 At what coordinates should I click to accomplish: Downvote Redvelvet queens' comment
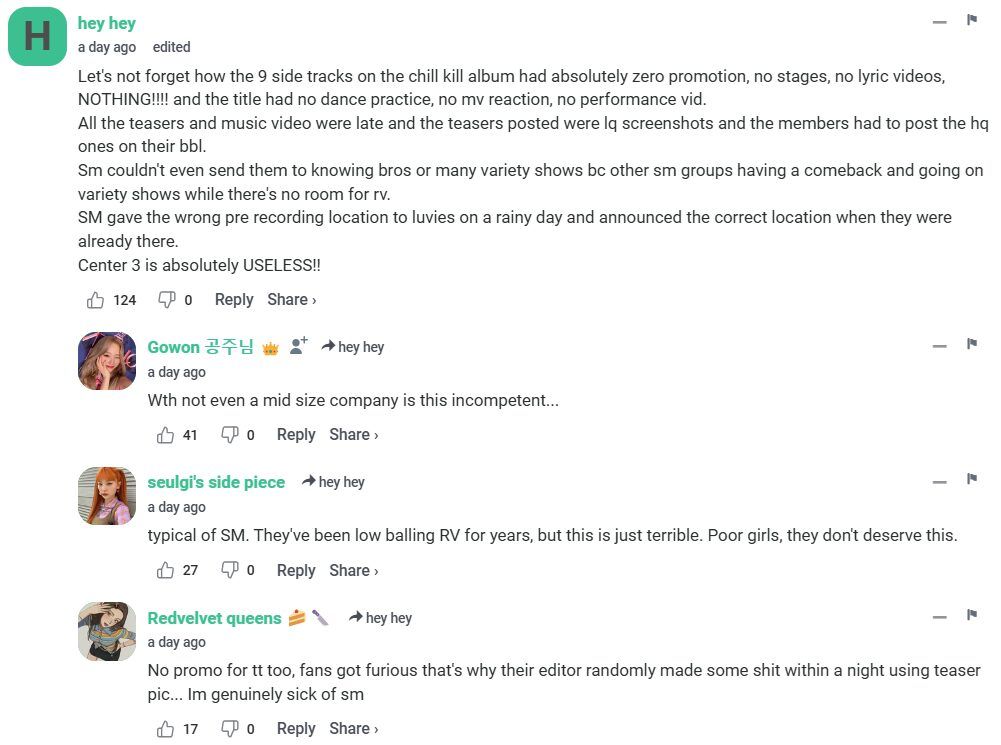(230, 728)
